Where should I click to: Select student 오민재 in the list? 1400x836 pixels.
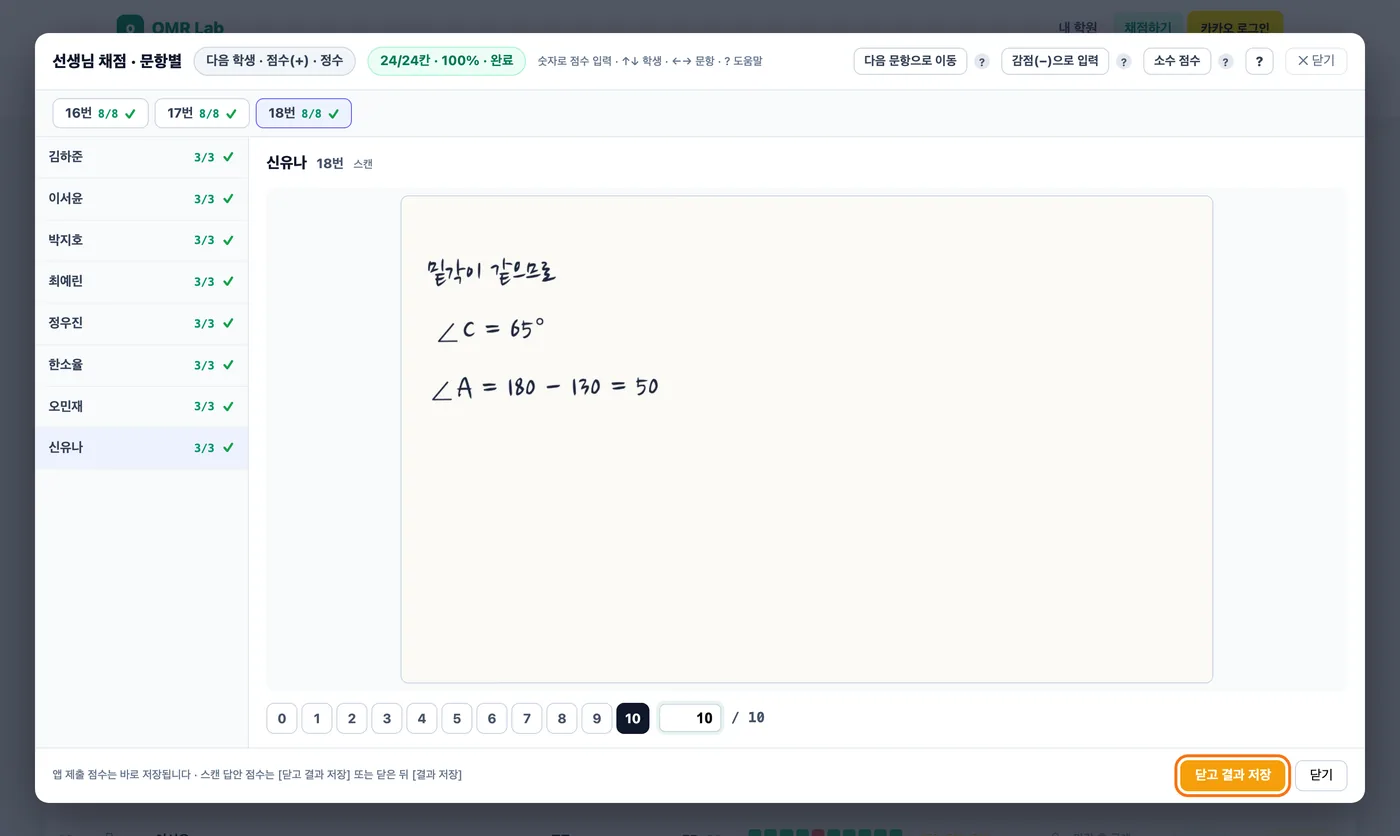click(x=142, y=406)
